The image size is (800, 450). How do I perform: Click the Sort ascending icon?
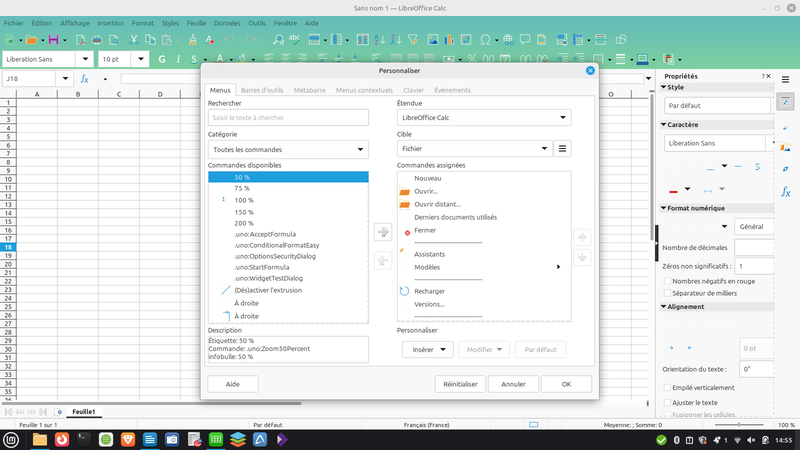(379, 40)
